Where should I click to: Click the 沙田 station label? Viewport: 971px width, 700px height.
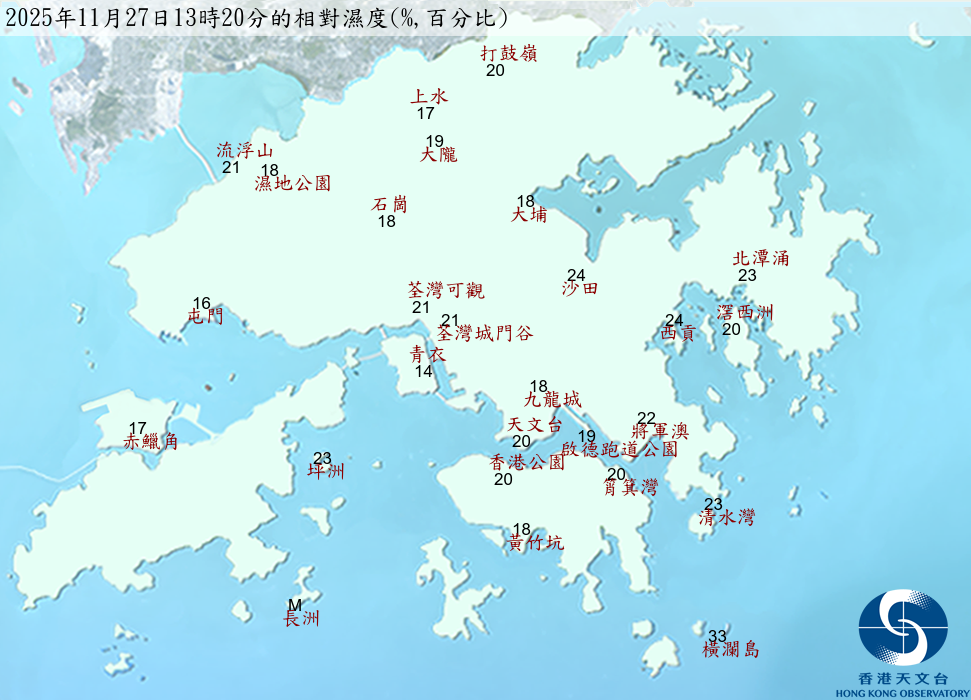[x=580, y=288]
